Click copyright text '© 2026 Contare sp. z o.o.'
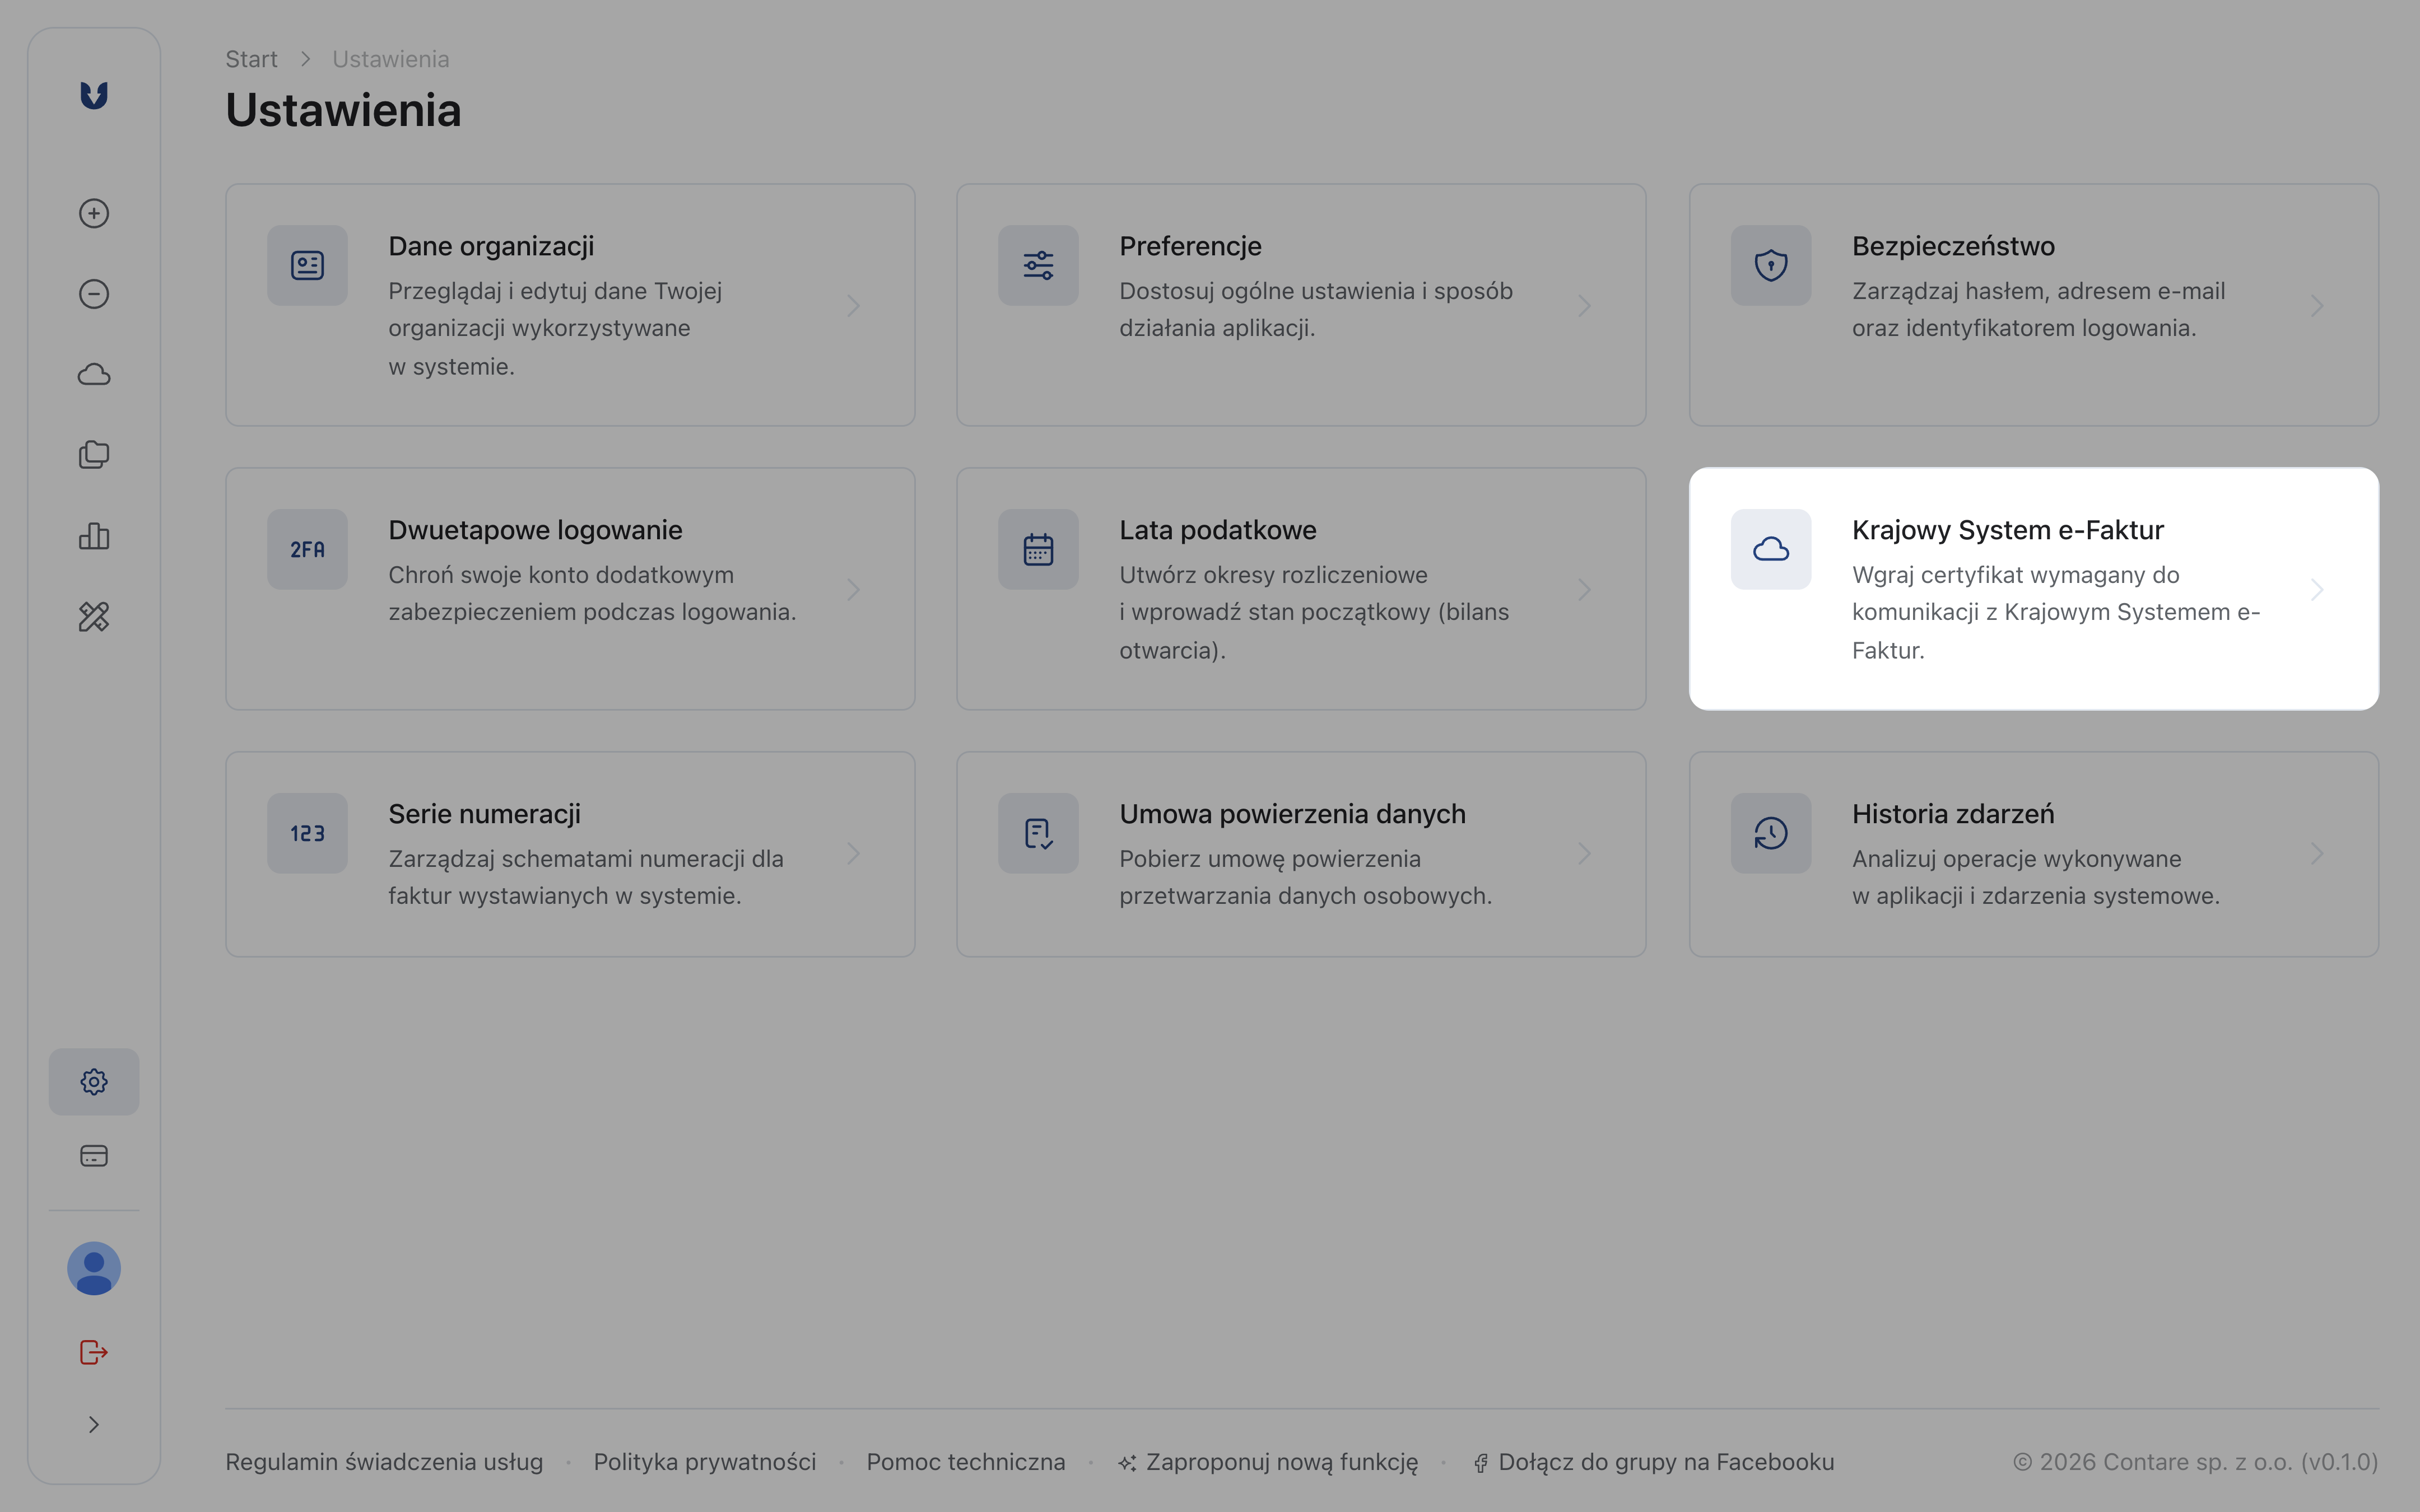This screenshot has width=2420, height=1512. click(2153, 1462)
